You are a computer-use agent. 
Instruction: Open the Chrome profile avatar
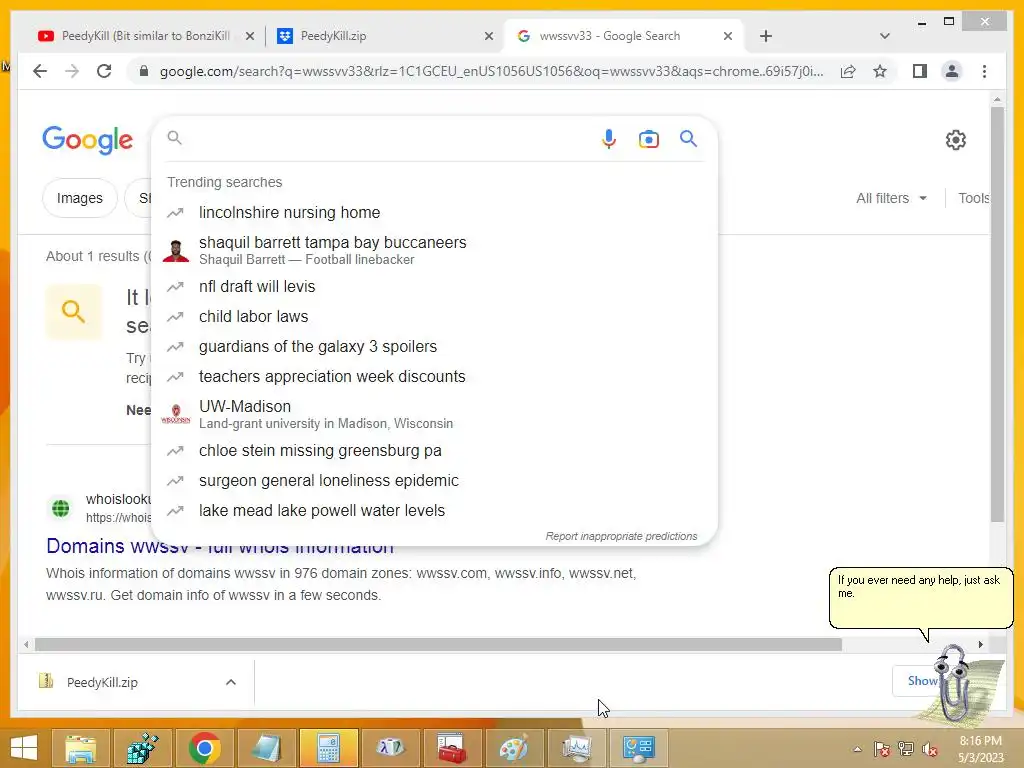[x=952, y=71]
